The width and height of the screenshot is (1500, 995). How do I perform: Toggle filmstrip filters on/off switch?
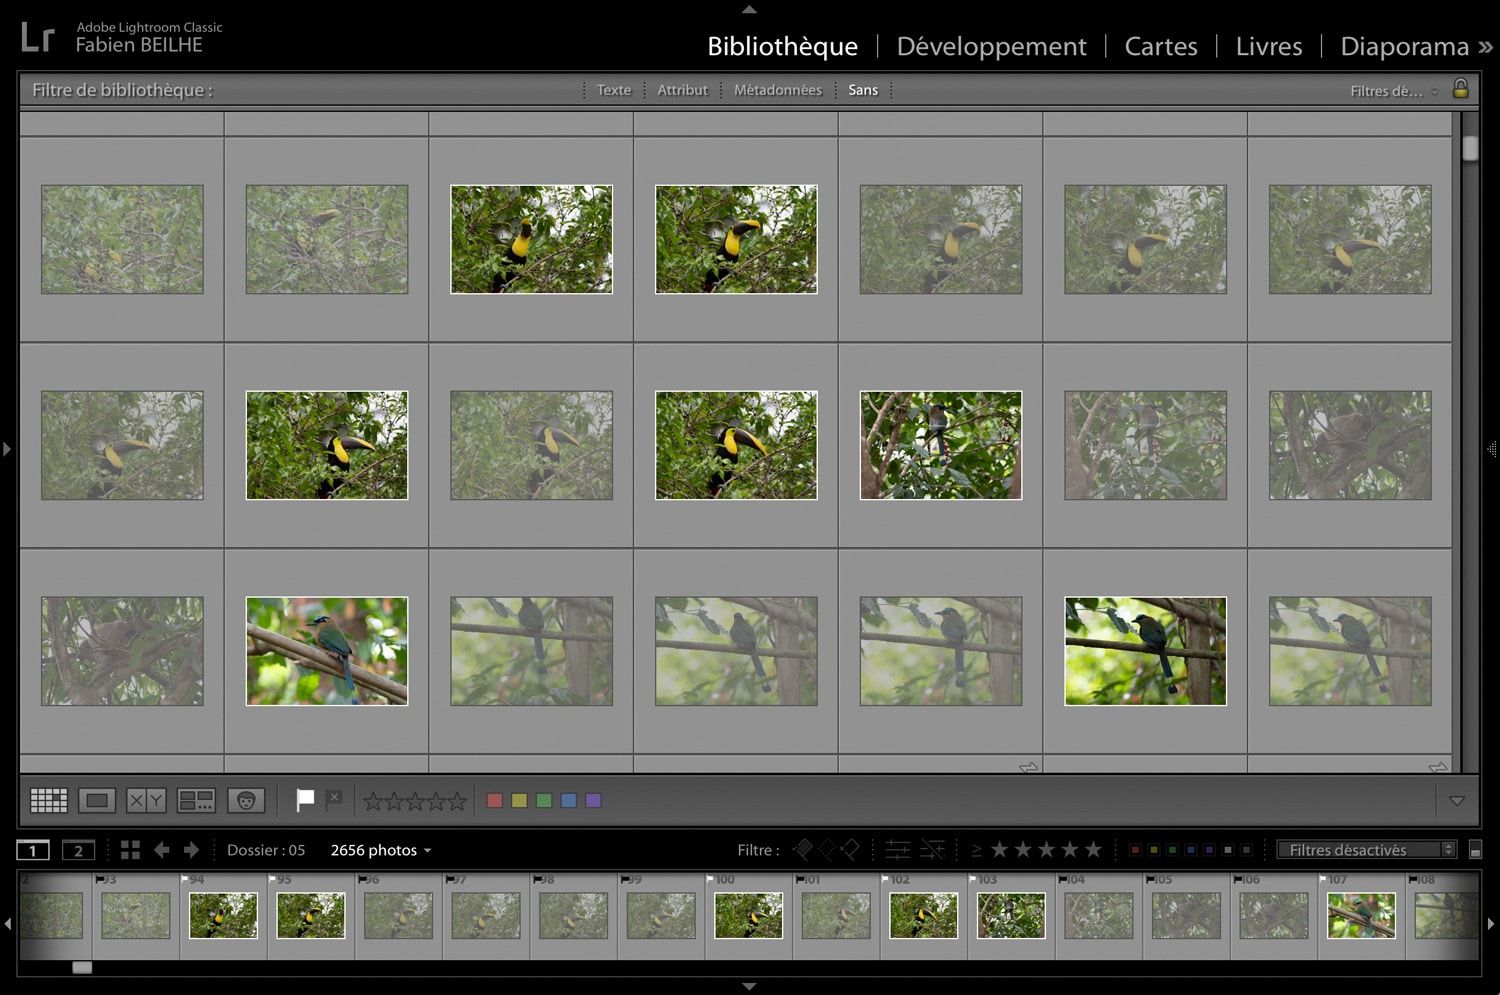pos(1475,850)
